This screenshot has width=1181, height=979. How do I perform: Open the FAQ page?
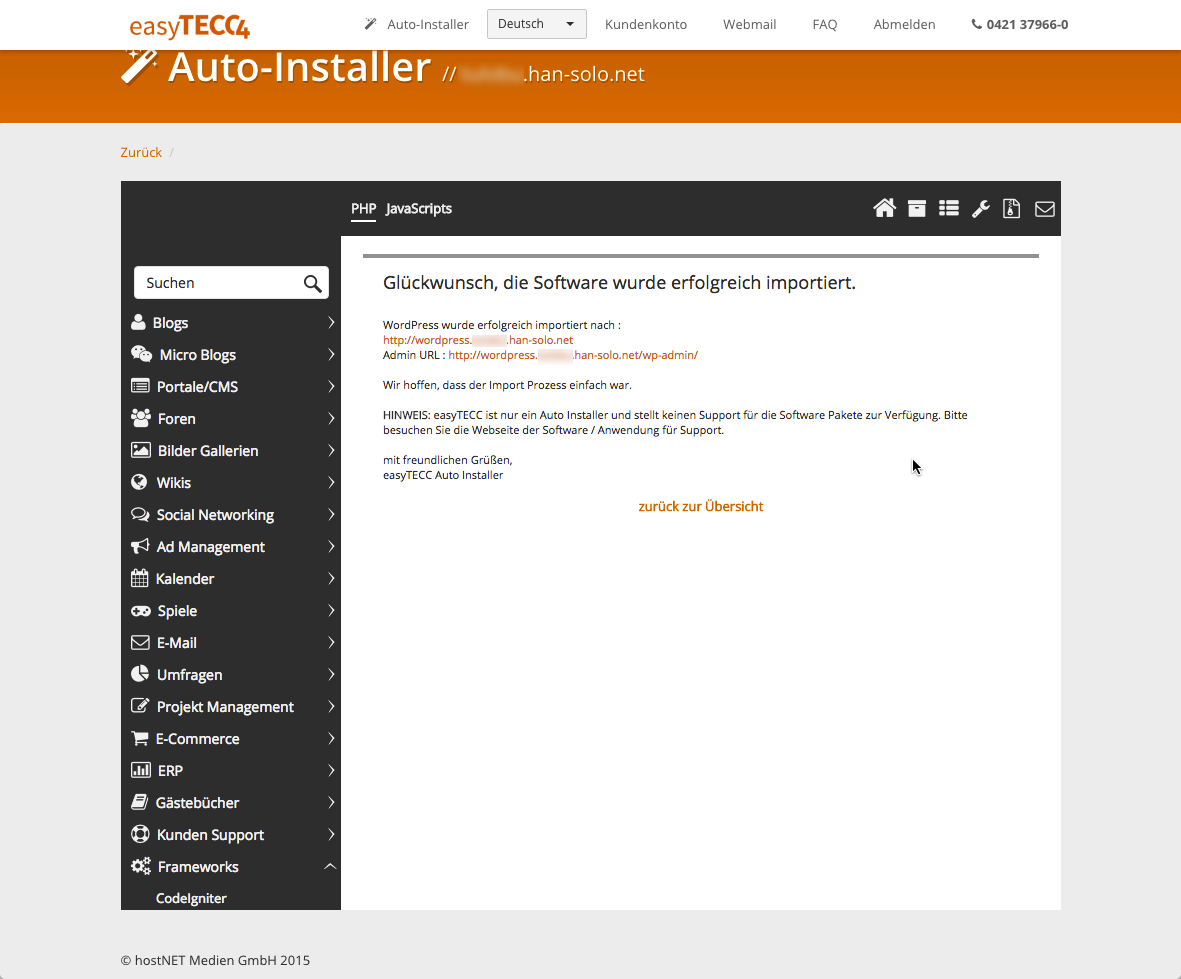[825, 24]
